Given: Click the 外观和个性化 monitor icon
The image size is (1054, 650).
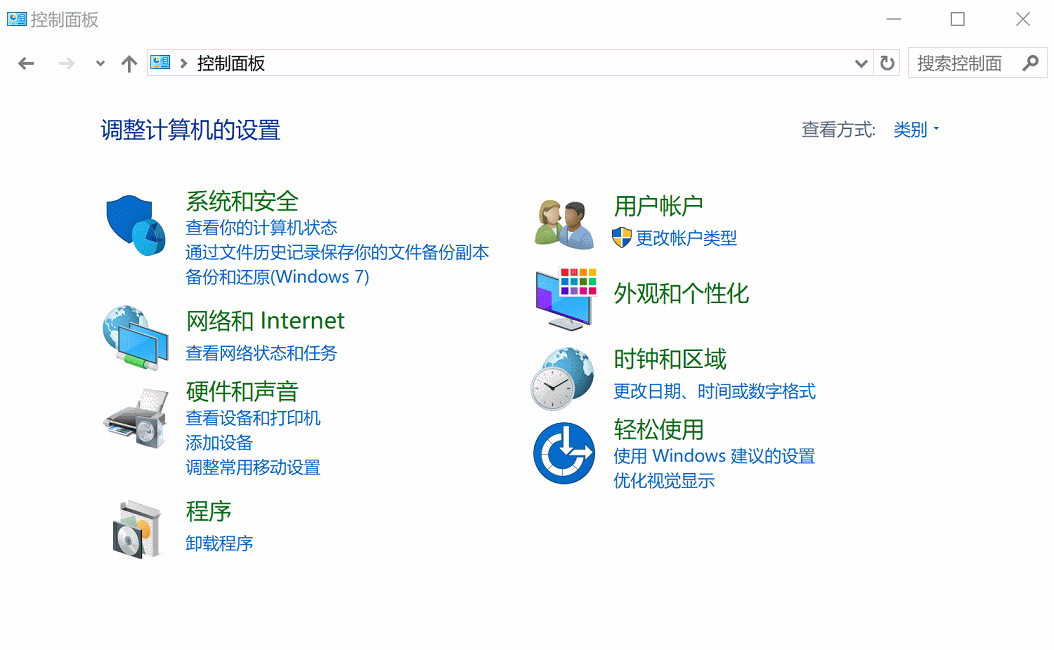Looking at the screenshot, I should [x=565, y=299].
